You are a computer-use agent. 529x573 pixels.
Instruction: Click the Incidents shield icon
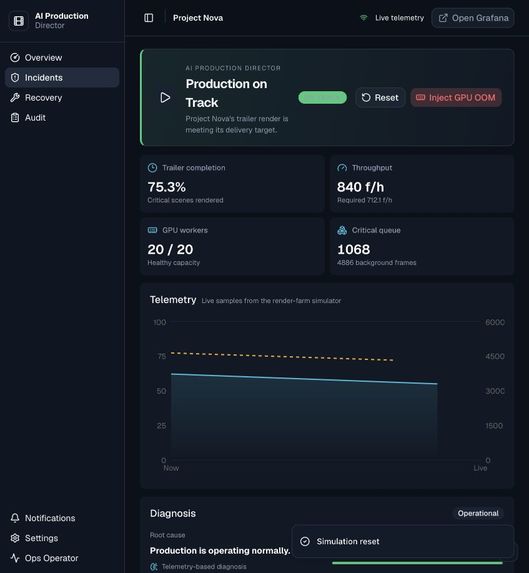point(15,77)
